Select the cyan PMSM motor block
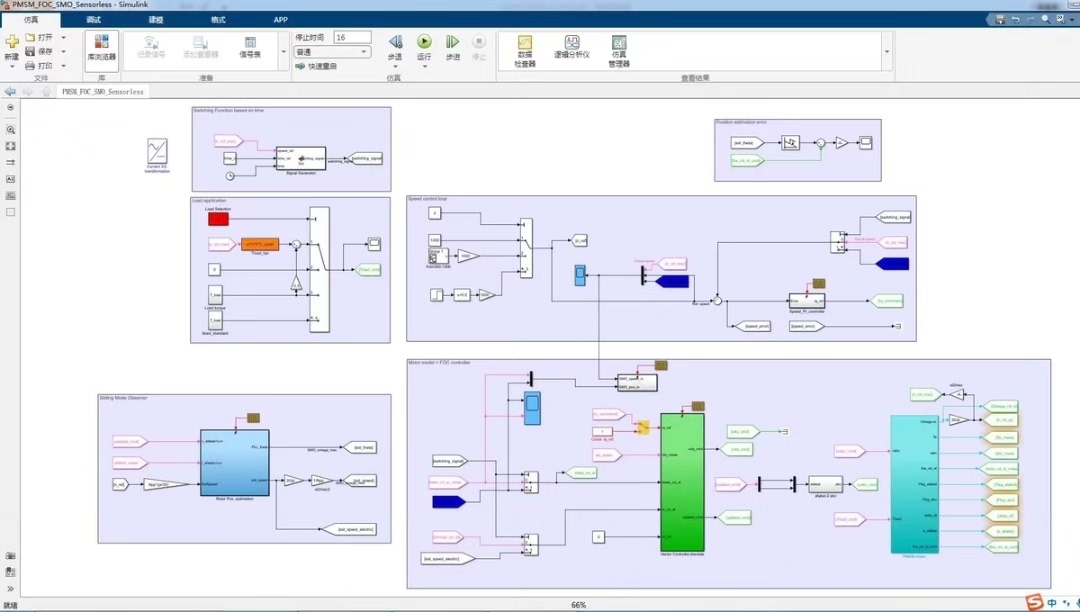Screen dimensions: 1080x612 click(915, 484)
